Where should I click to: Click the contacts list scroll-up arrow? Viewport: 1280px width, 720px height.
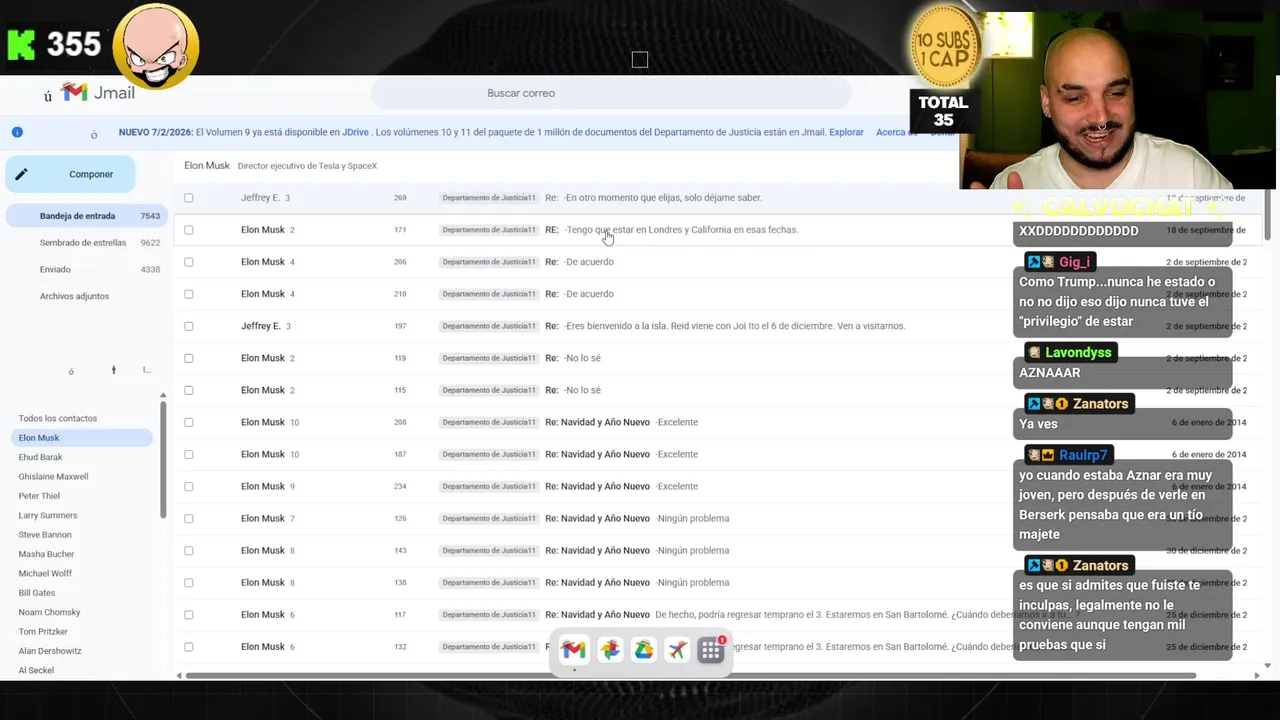click(x=163, y=396)
